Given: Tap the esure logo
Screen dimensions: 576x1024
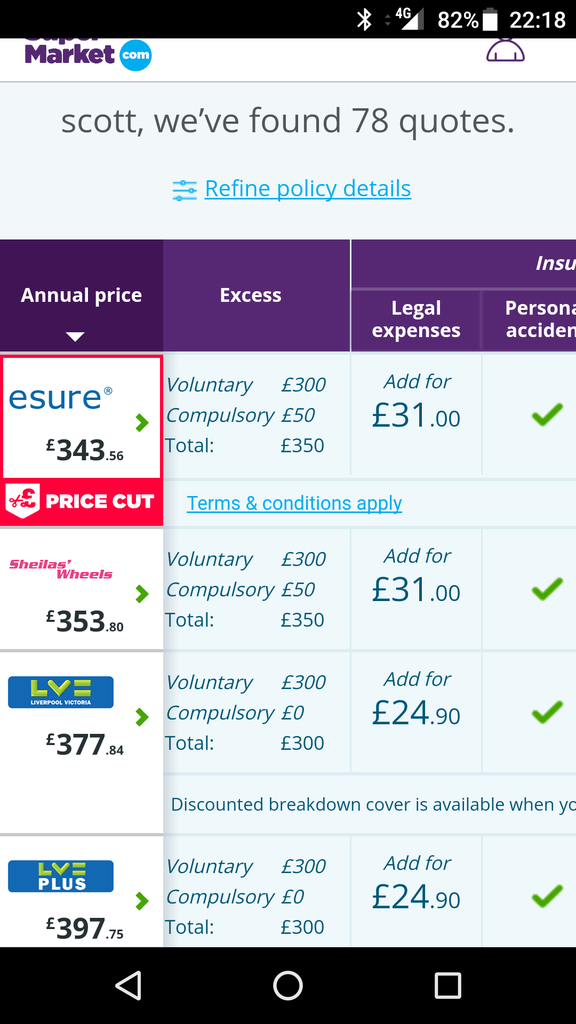Looking at the screenshot, I should tap(60, 398).
